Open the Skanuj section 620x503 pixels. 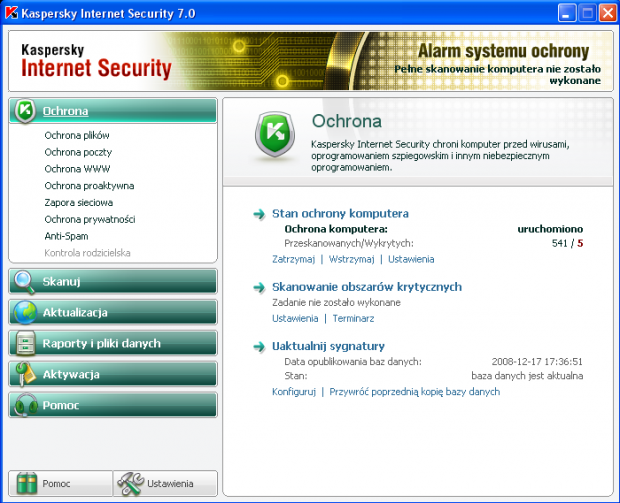[113, 281]
